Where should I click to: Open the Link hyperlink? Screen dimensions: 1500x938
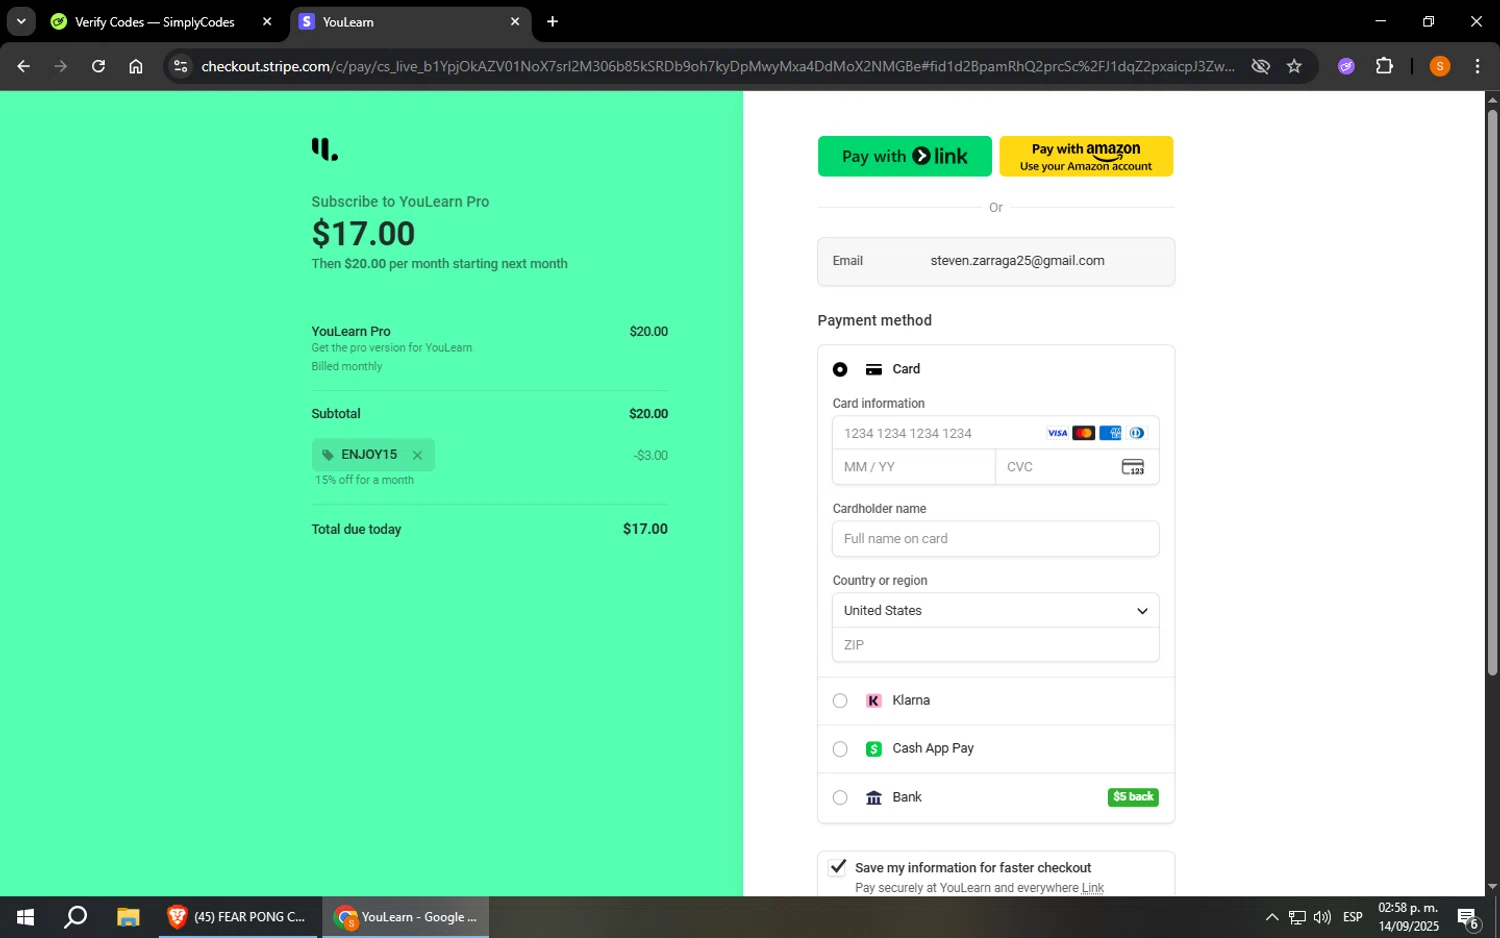pyautogui.click(x=1092, y=888)
